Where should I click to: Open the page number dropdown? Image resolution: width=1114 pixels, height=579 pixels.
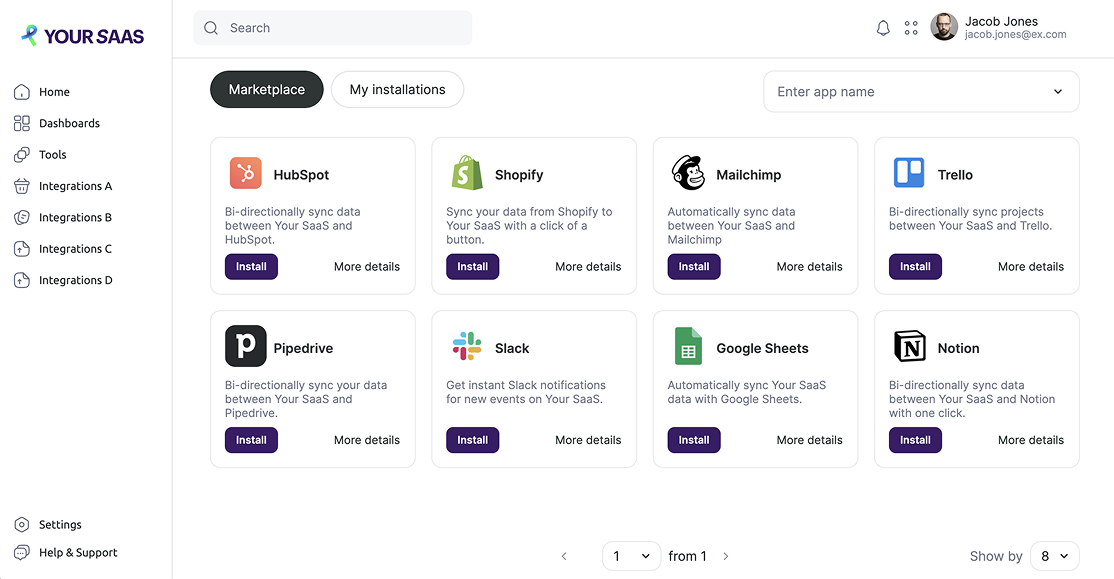(x=630, y=556)
